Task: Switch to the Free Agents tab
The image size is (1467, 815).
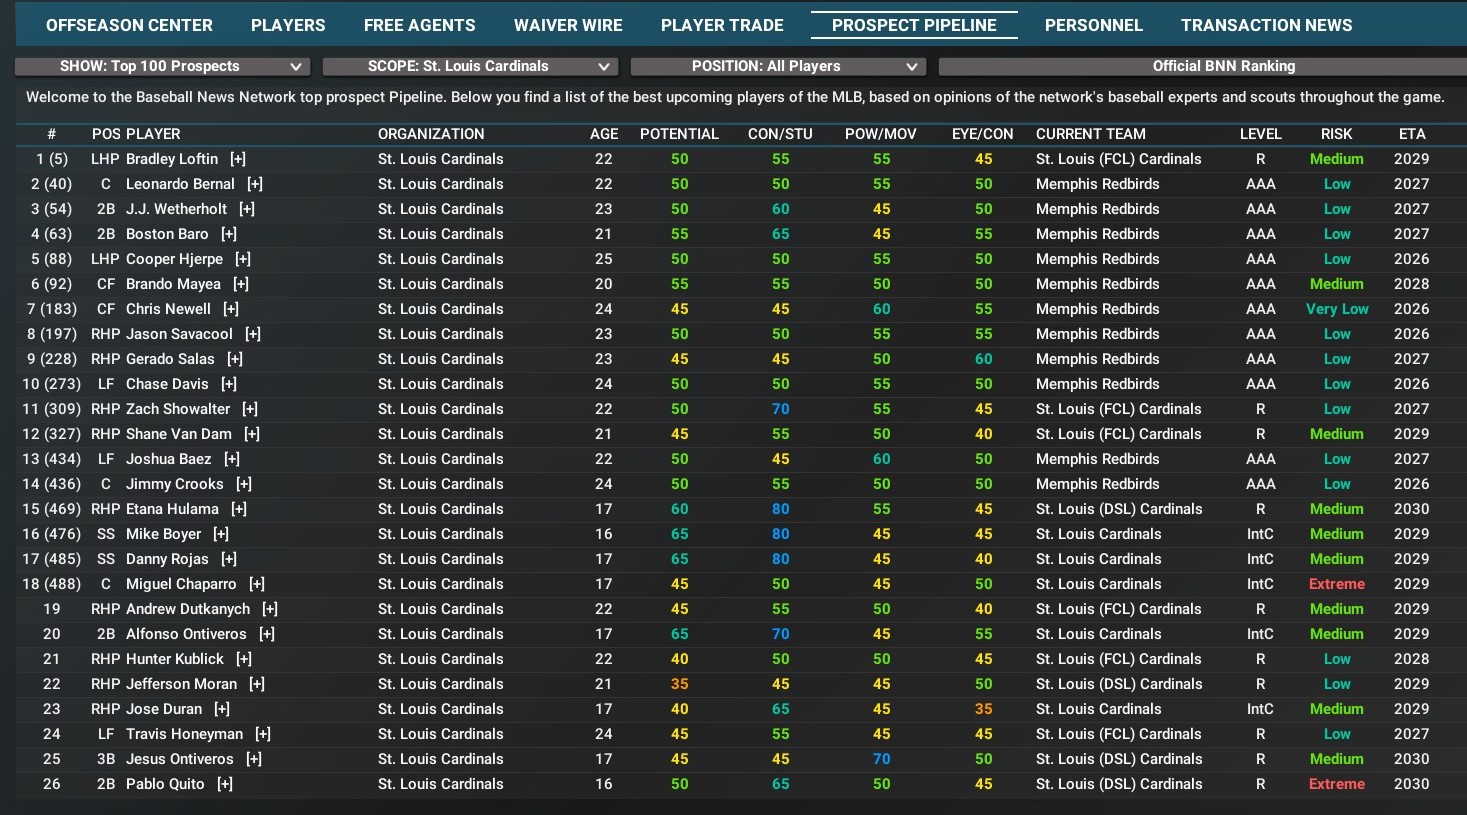Action: [x=419, y=25]
